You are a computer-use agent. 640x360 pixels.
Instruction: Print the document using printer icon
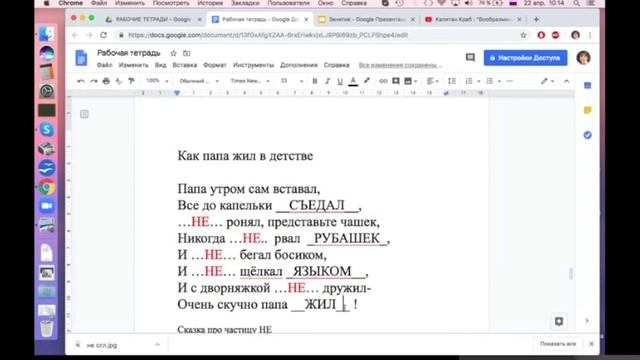[x=106, y=81]
